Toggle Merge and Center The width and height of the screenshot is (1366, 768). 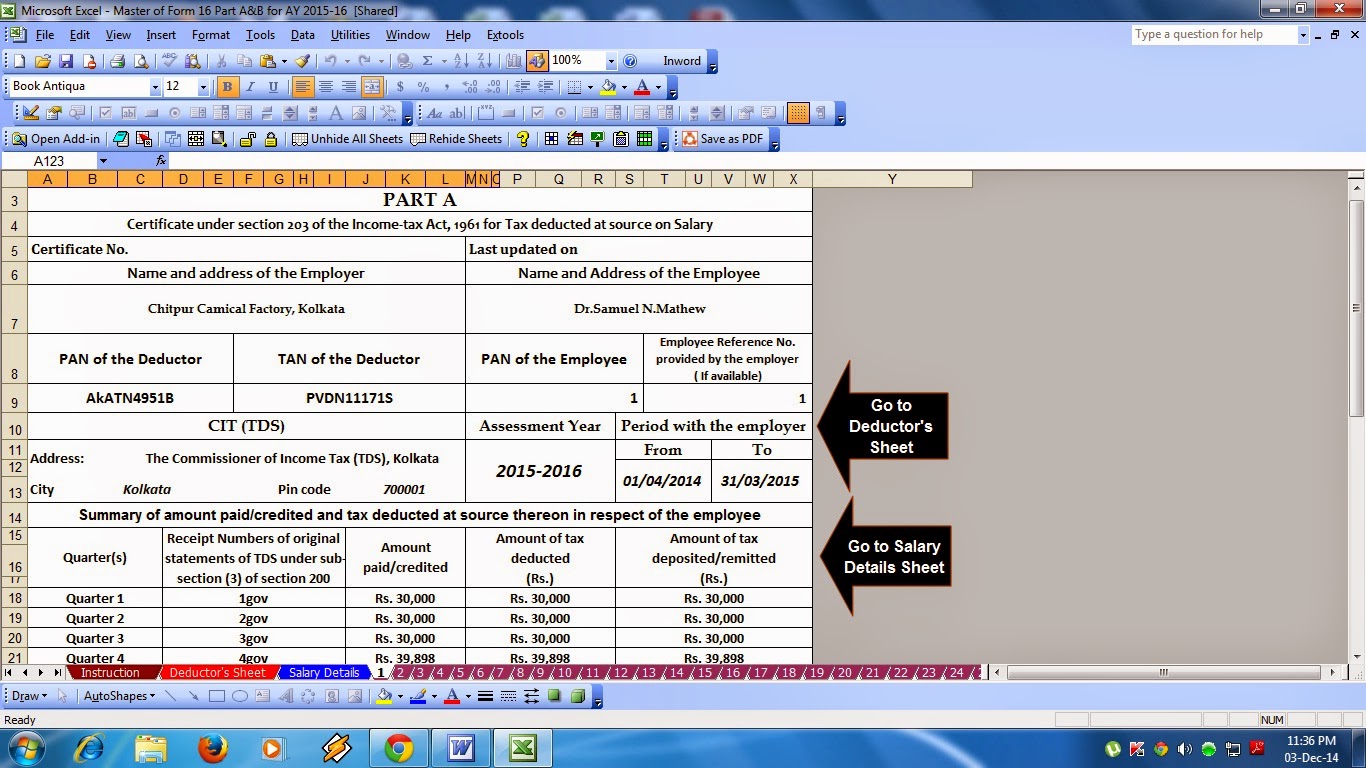coord(372,87)
